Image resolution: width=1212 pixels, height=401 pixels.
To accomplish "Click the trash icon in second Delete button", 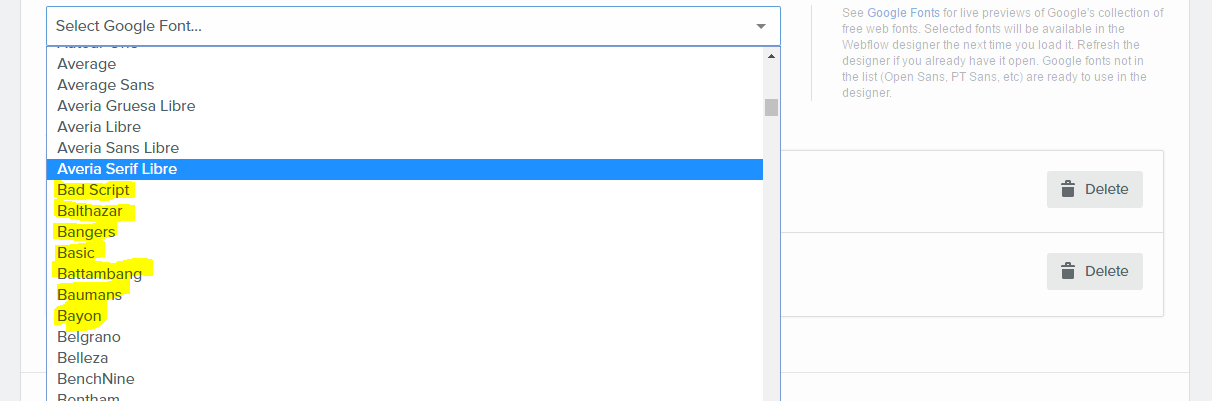I will click(1068, 271).
